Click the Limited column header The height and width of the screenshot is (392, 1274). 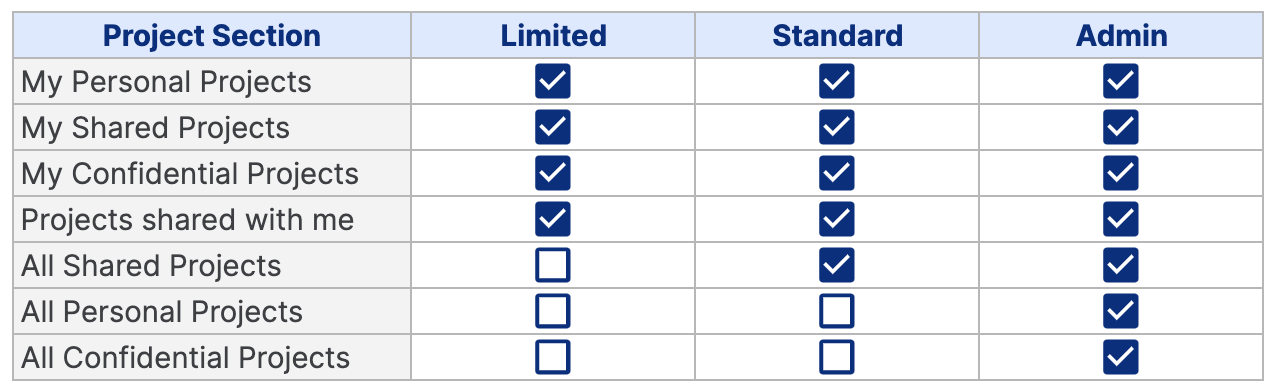point(553,36)
